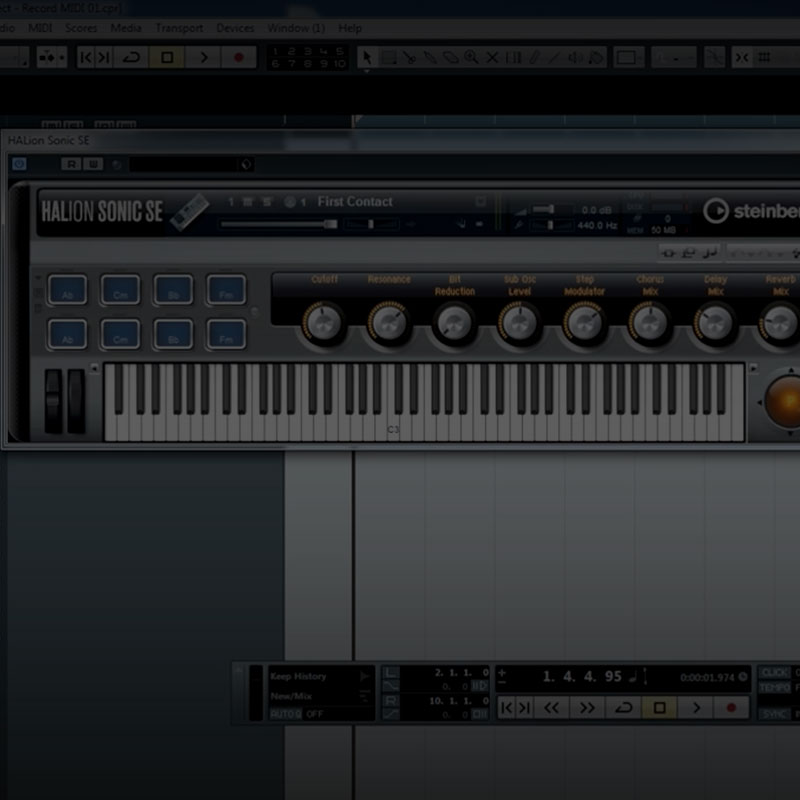This screenshot has height=800, width=800.
Task: Click the Chorus Mix knob
Action: click(x=649, y=323)
